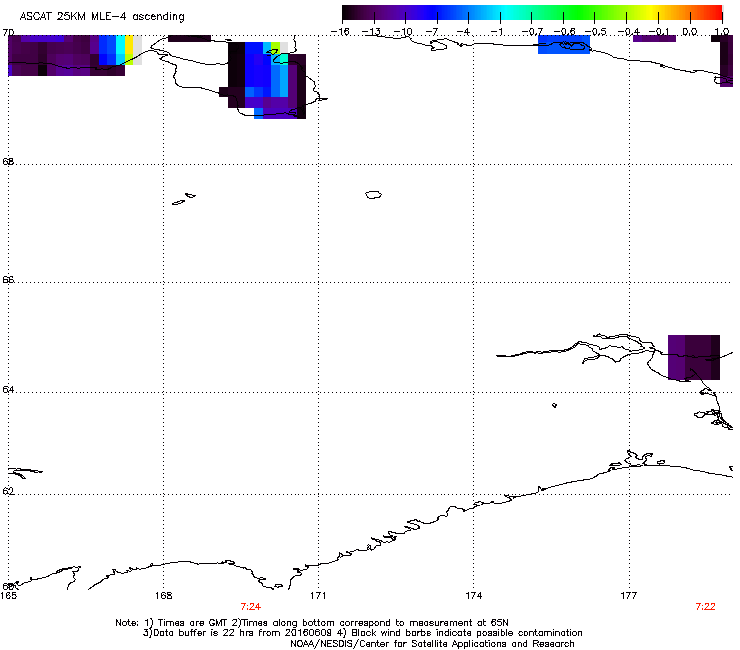This screenshot has width=740, height=650.
Task: Click the latitude label "62"
Action: click(8, 491)
